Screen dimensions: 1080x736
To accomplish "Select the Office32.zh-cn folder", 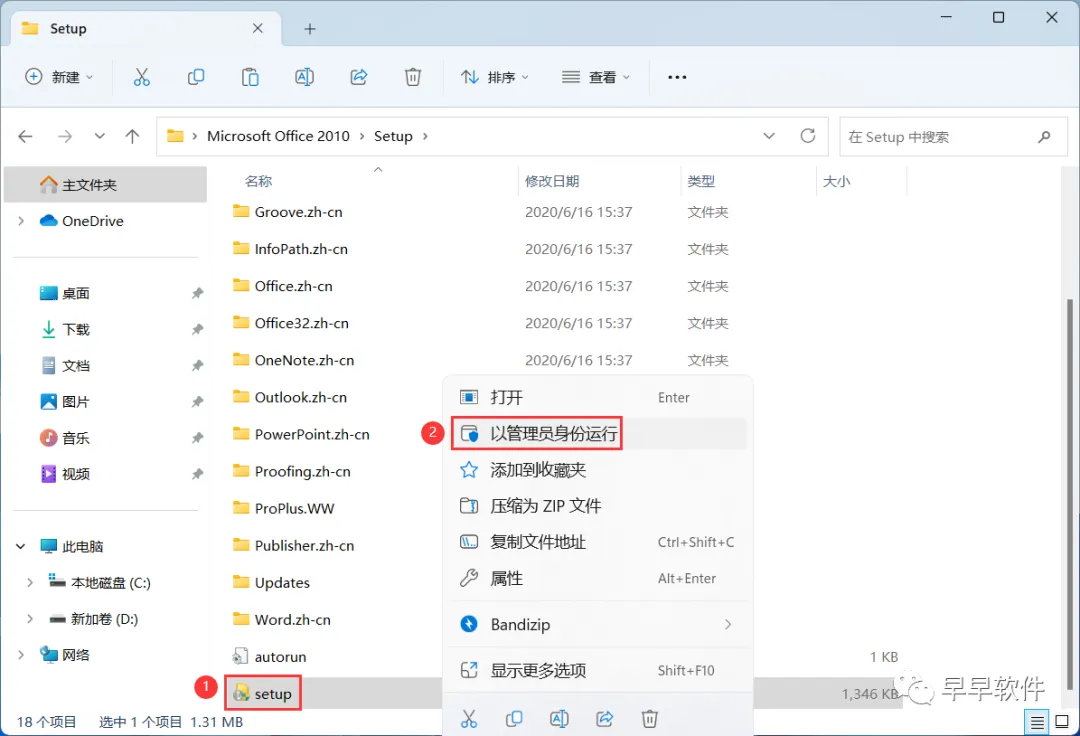I will 302,323.
